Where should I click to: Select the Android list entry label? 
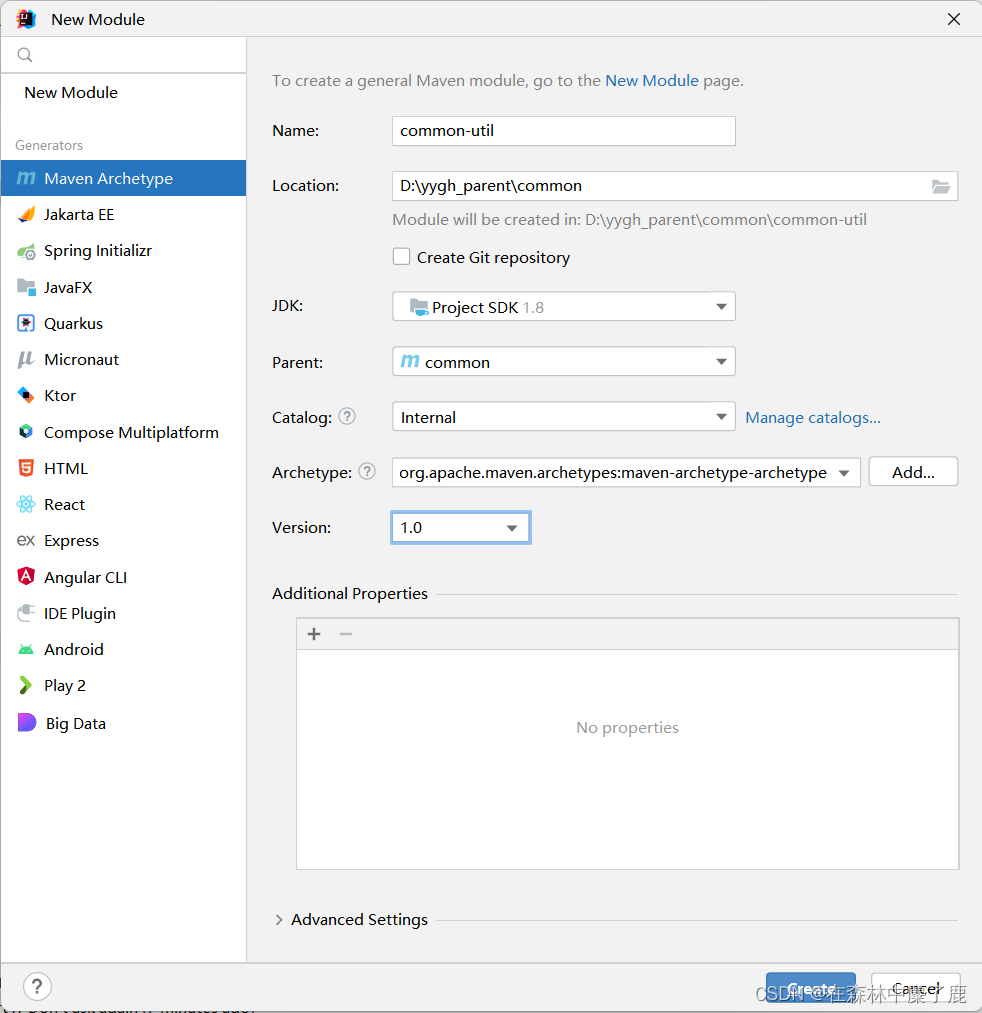coord(74,649)
